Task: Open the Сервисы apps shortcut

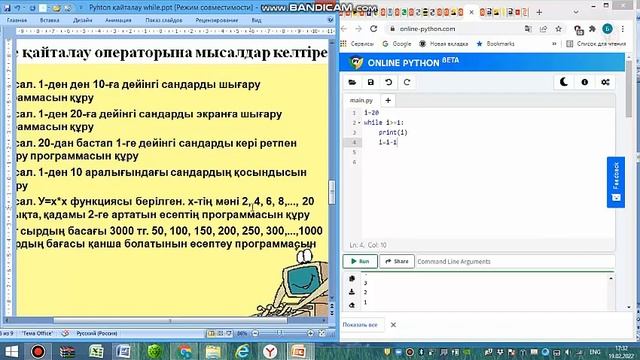Action: point(357,44)
